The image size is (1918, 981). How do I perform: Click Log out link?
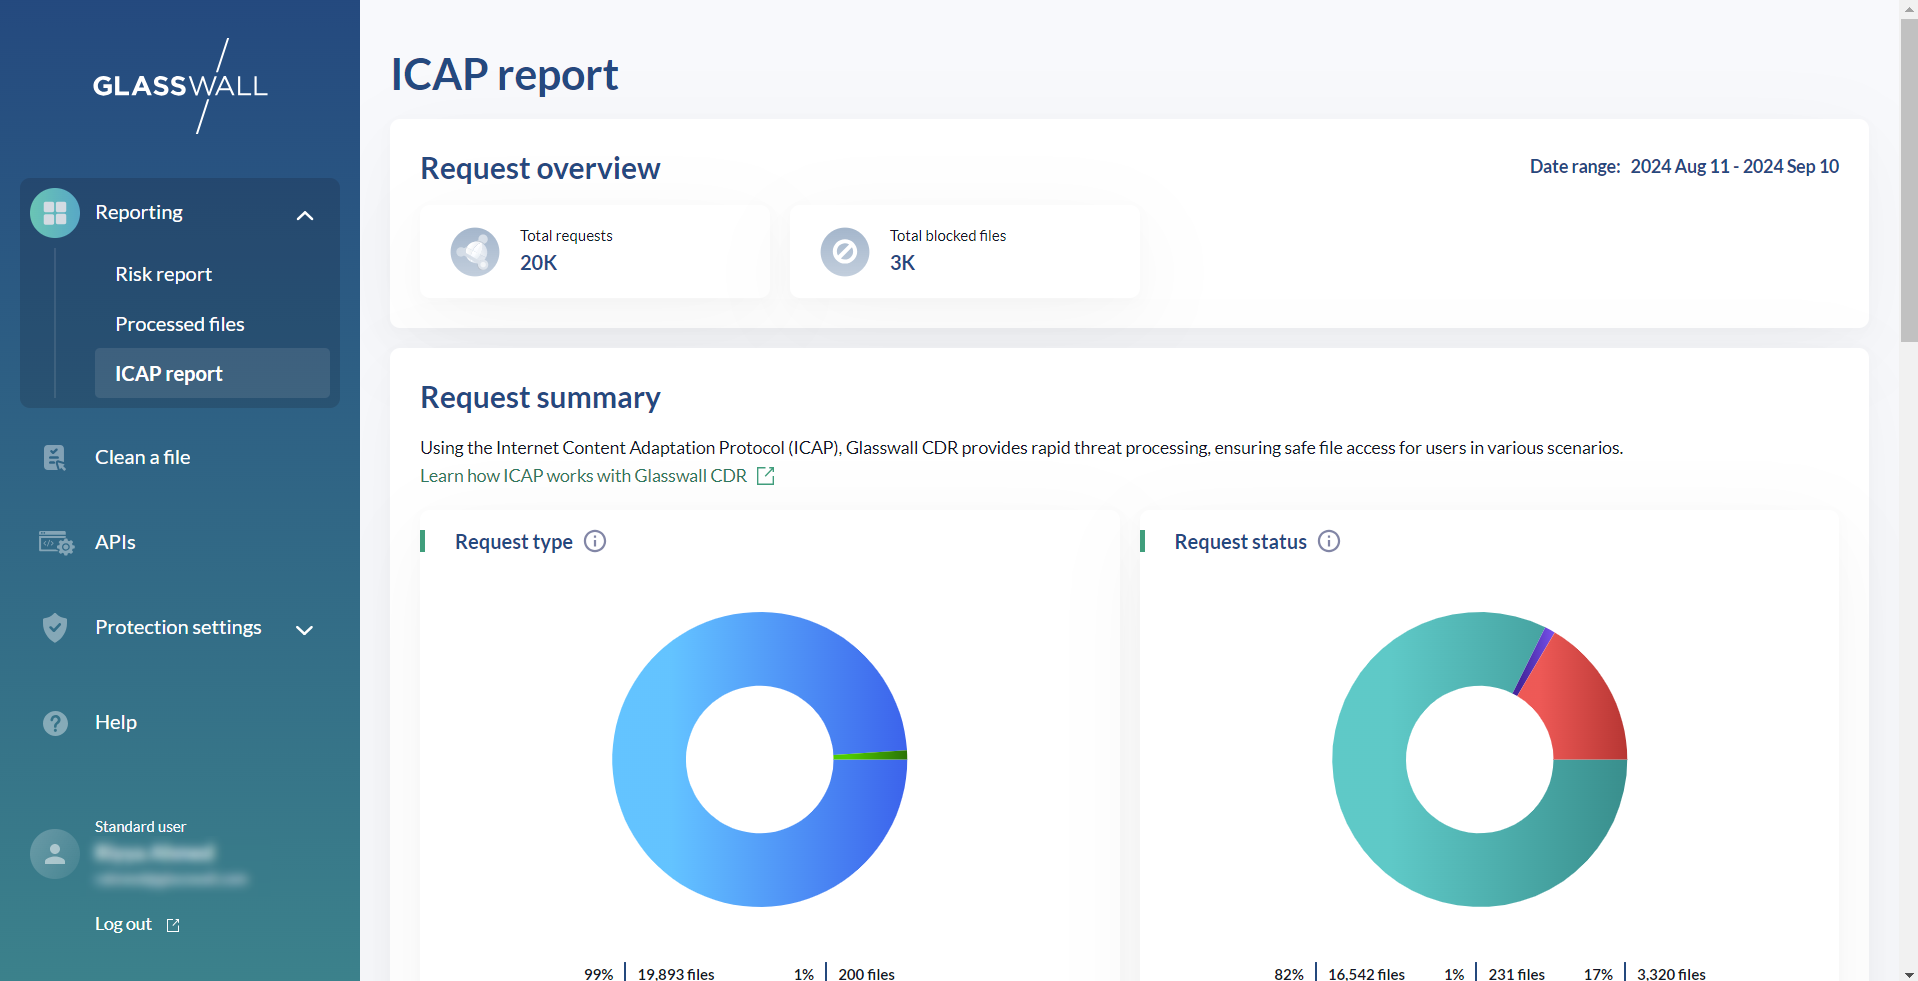123,924
